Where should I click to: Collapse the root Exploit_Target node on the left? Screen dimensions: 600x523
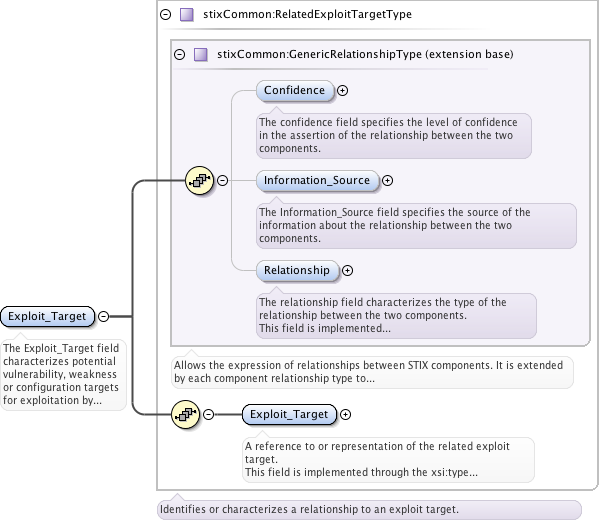click(x=103, y=317)
